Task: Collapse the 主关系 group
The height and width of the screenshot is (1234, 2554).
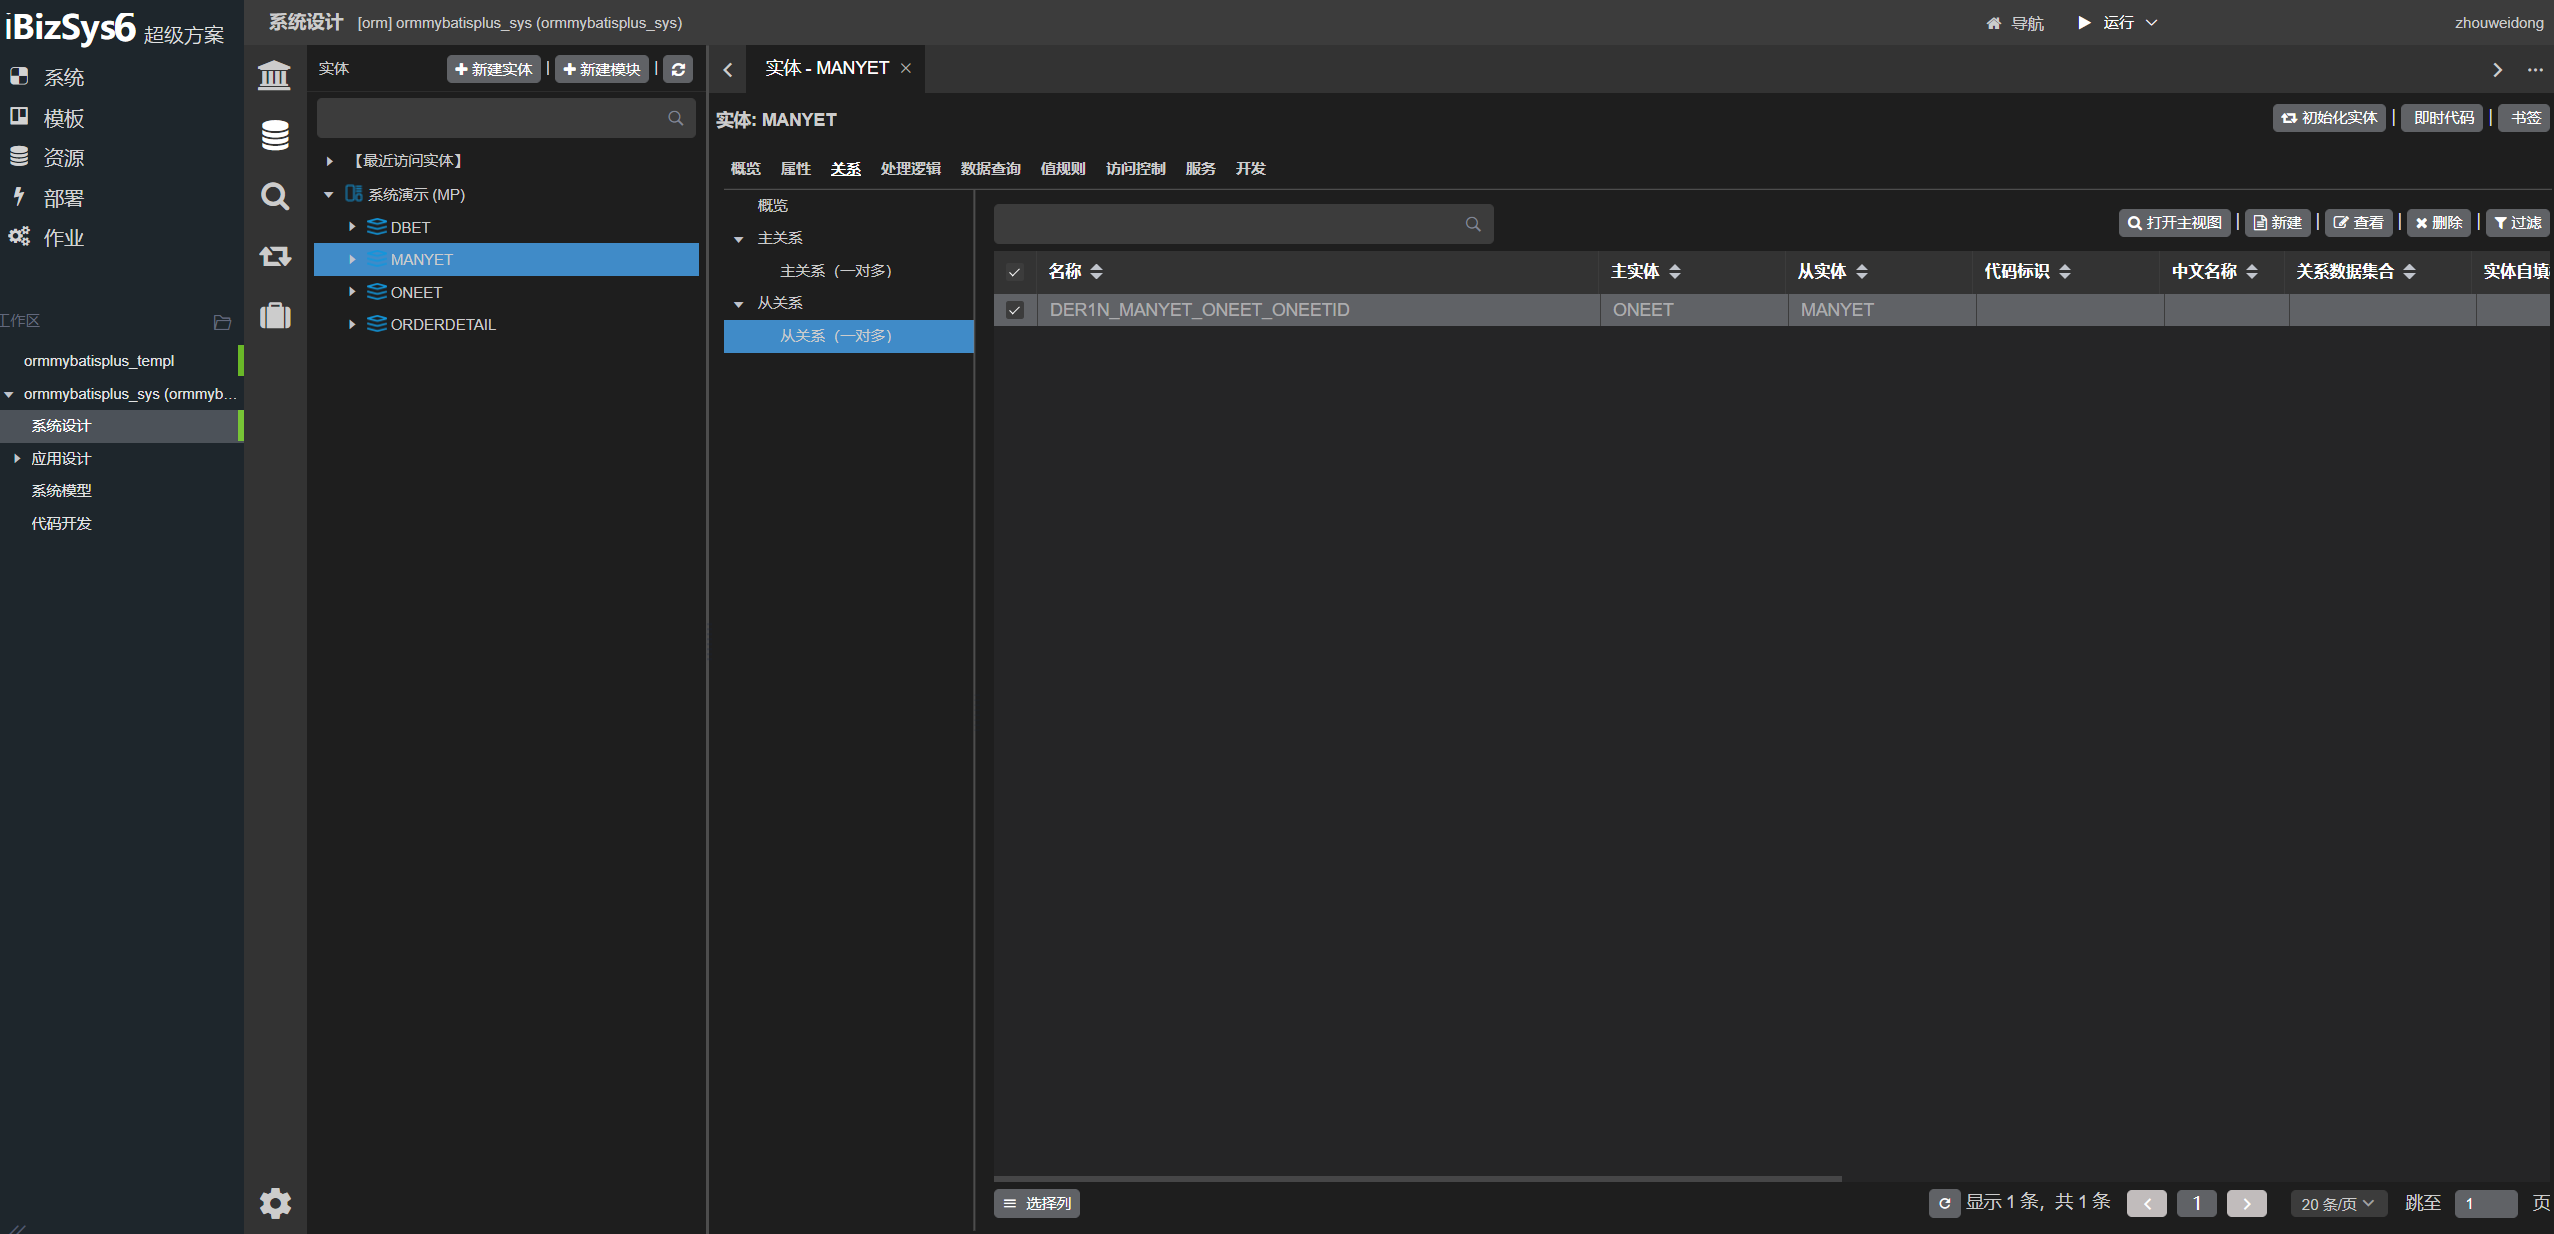Action: pos(739,239)
